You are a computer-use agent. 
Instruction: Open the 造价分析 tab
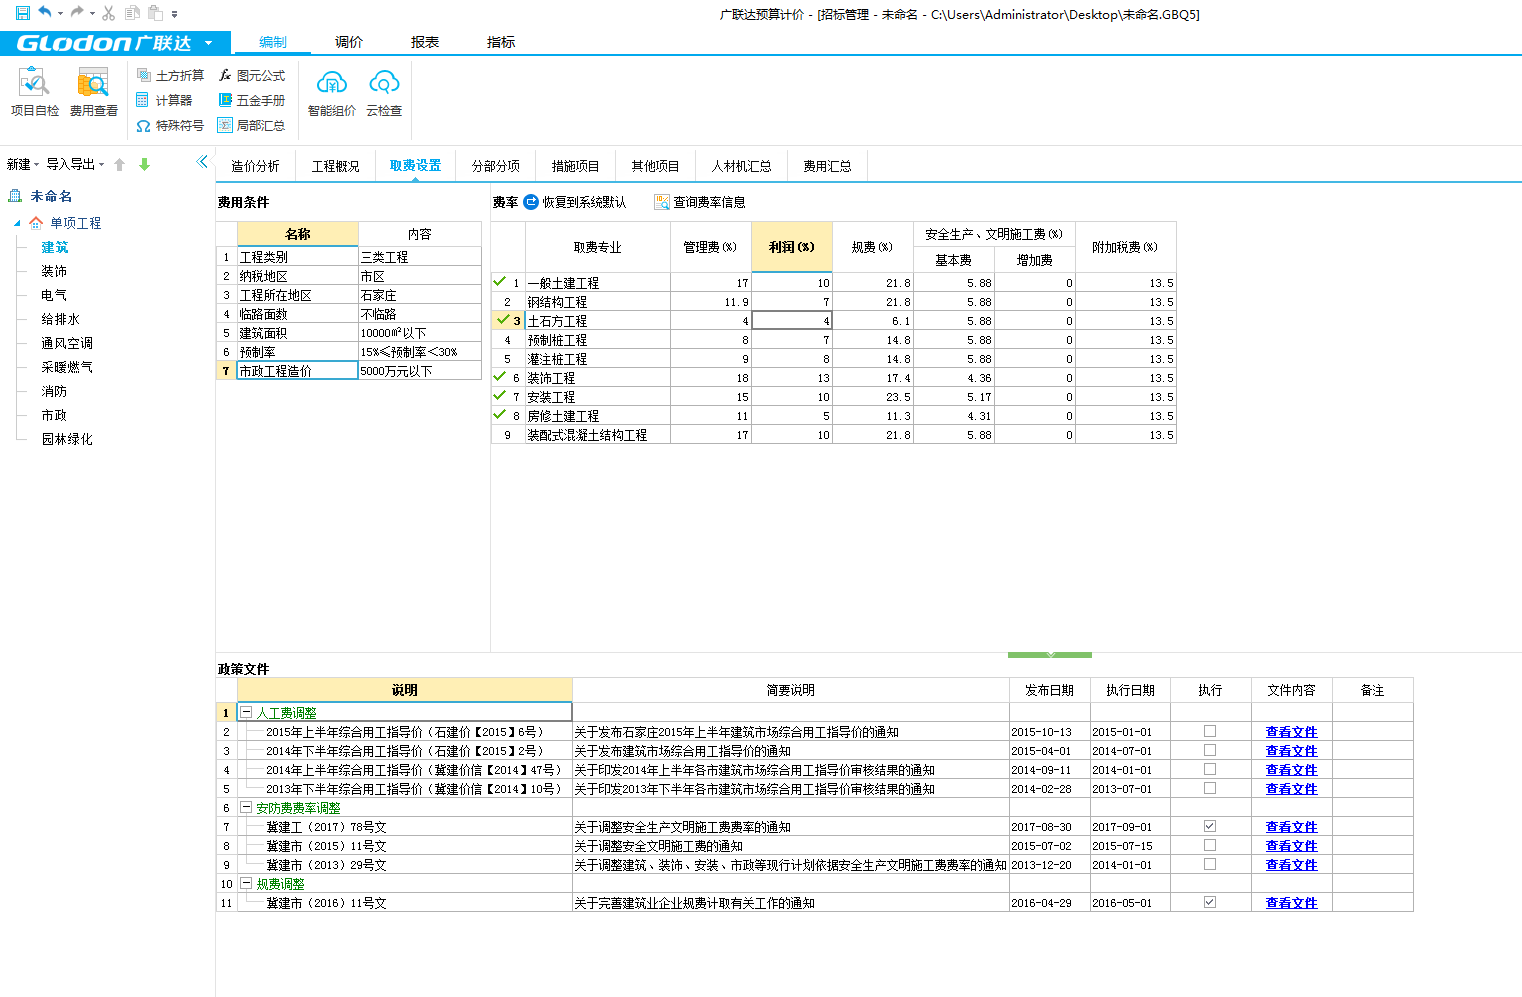click(x=255, y=166)
